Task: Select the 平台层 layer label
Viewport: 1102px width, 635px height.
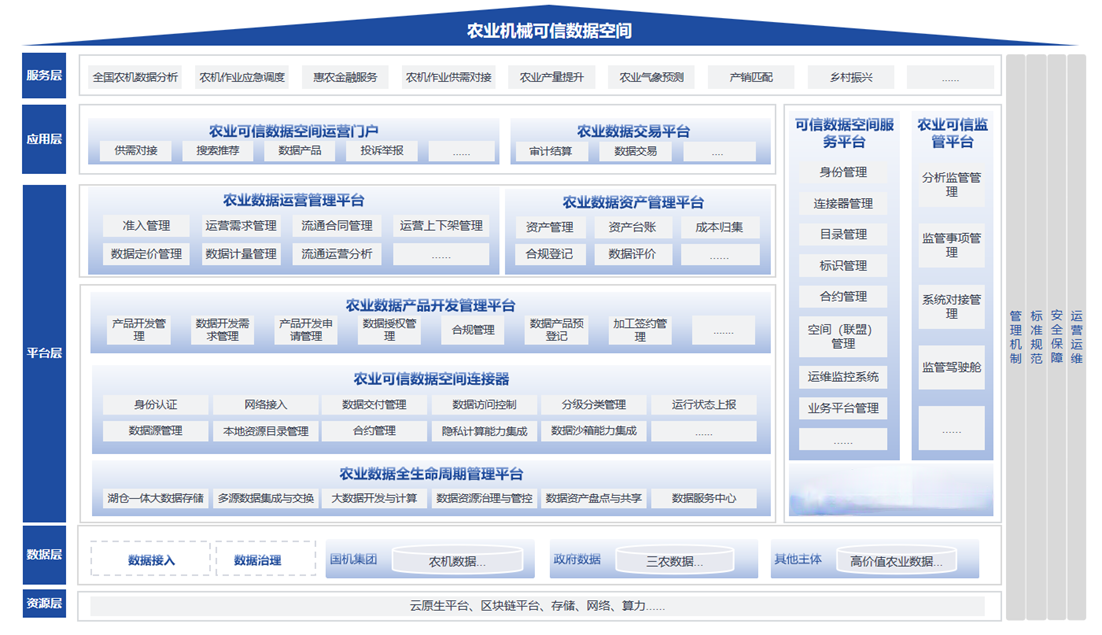Action: coord(44,353)
